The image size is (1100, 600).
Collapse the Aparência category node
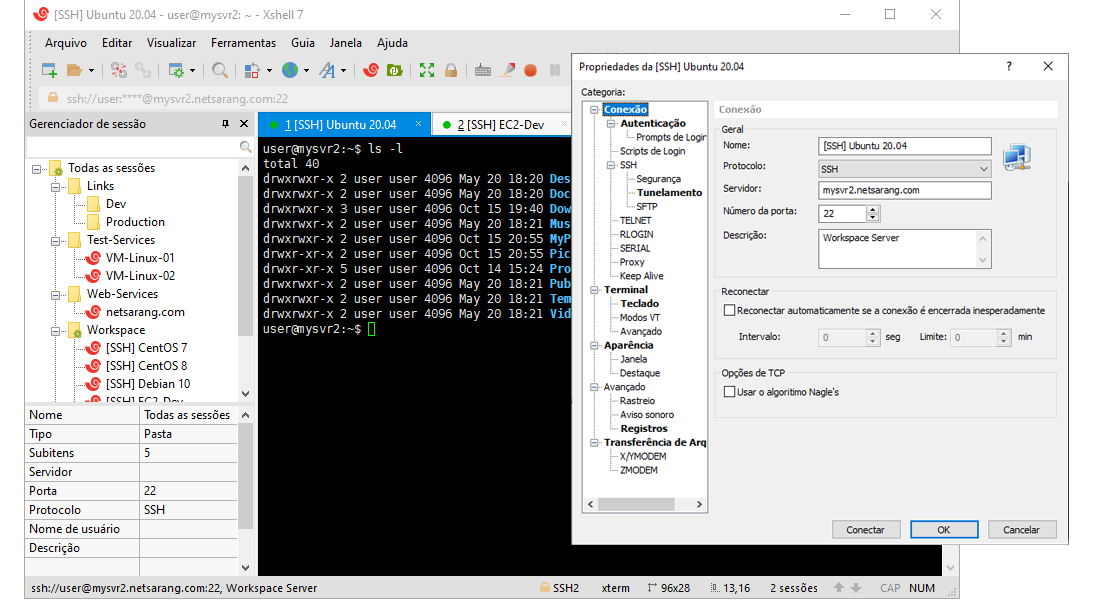click(x=594, y=345)
